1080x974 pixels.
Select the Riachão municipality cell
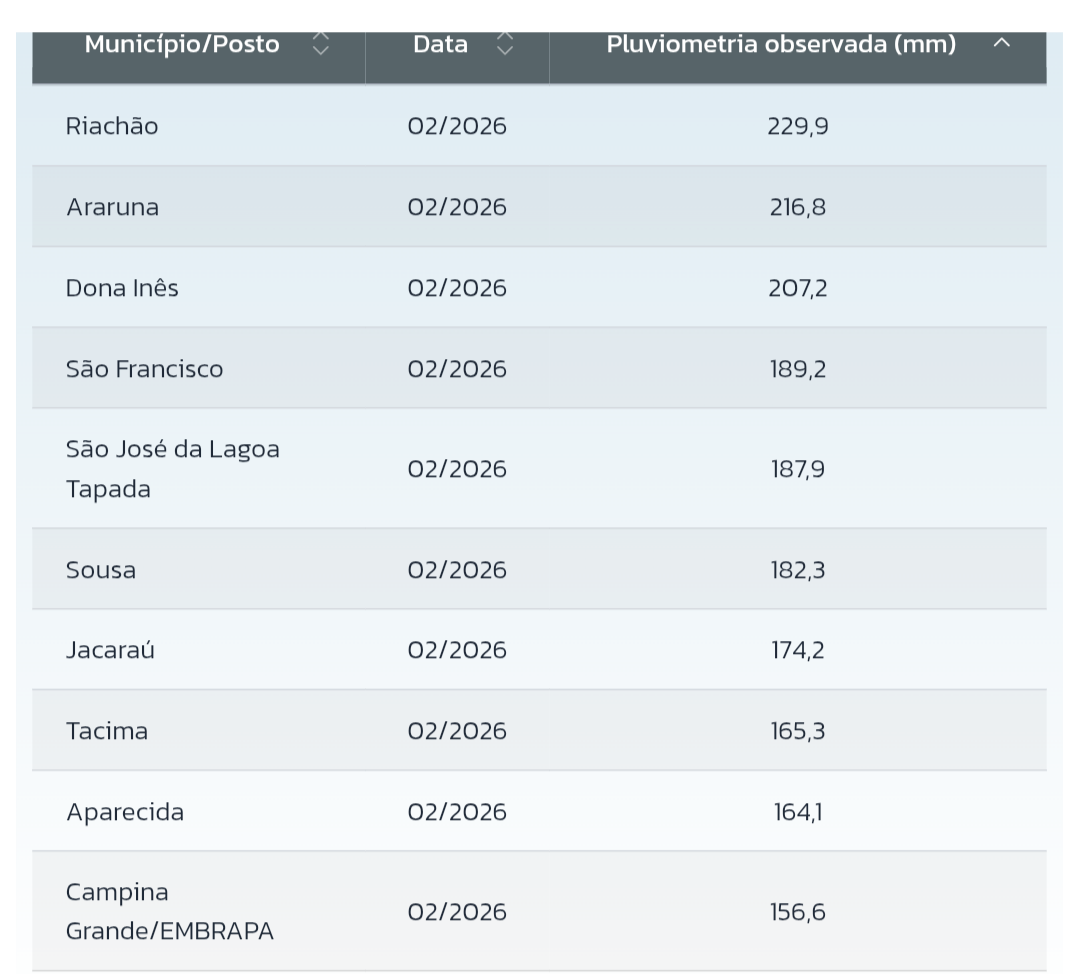pyautogui.click(x=112, y=127)
